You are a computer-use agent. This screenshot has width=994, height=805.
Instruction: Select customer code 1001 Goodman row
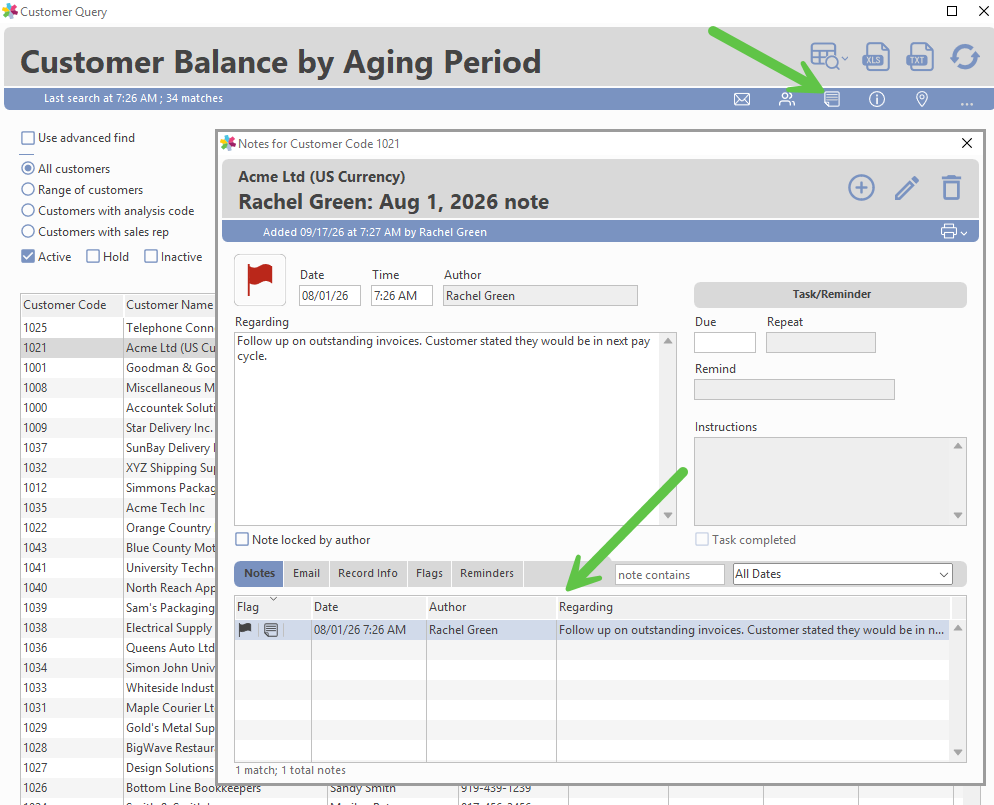pyautogui.click(x=119, y=368)
